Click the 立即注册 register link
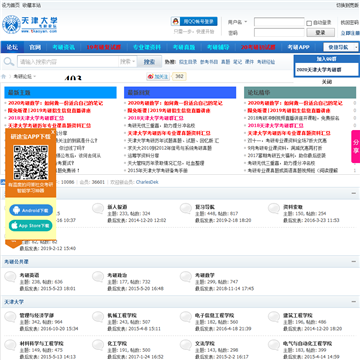 350,33
